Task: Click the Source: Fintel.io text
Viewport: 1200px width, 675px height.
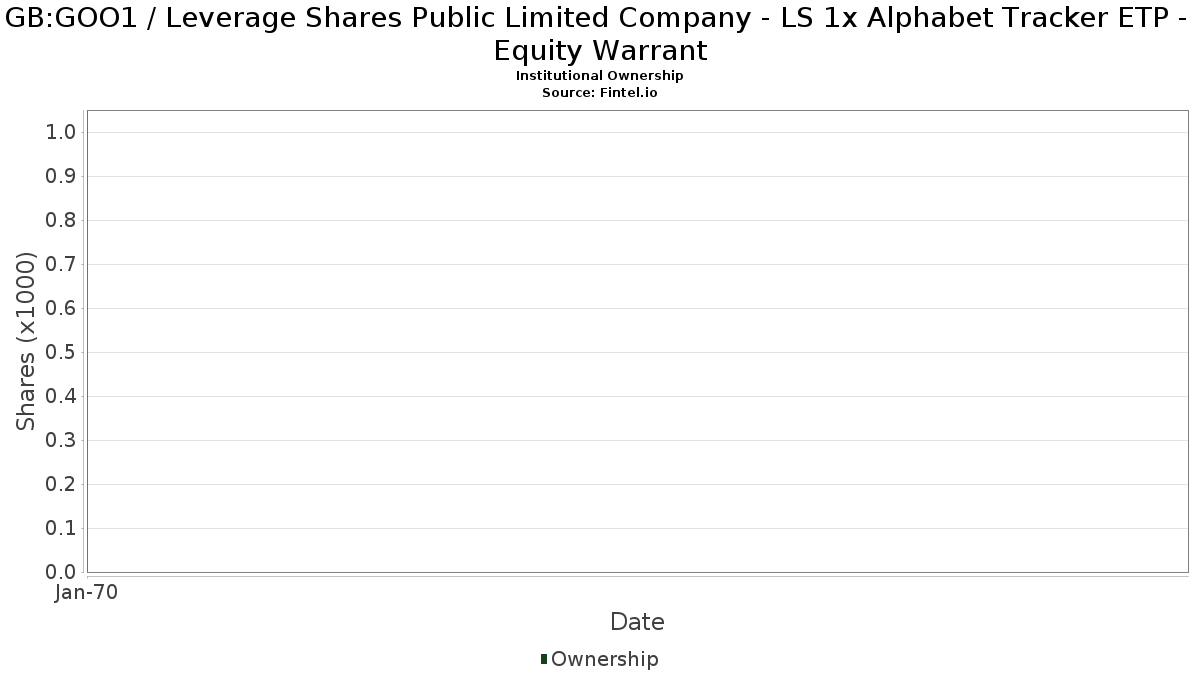Action: coord(599,92)
